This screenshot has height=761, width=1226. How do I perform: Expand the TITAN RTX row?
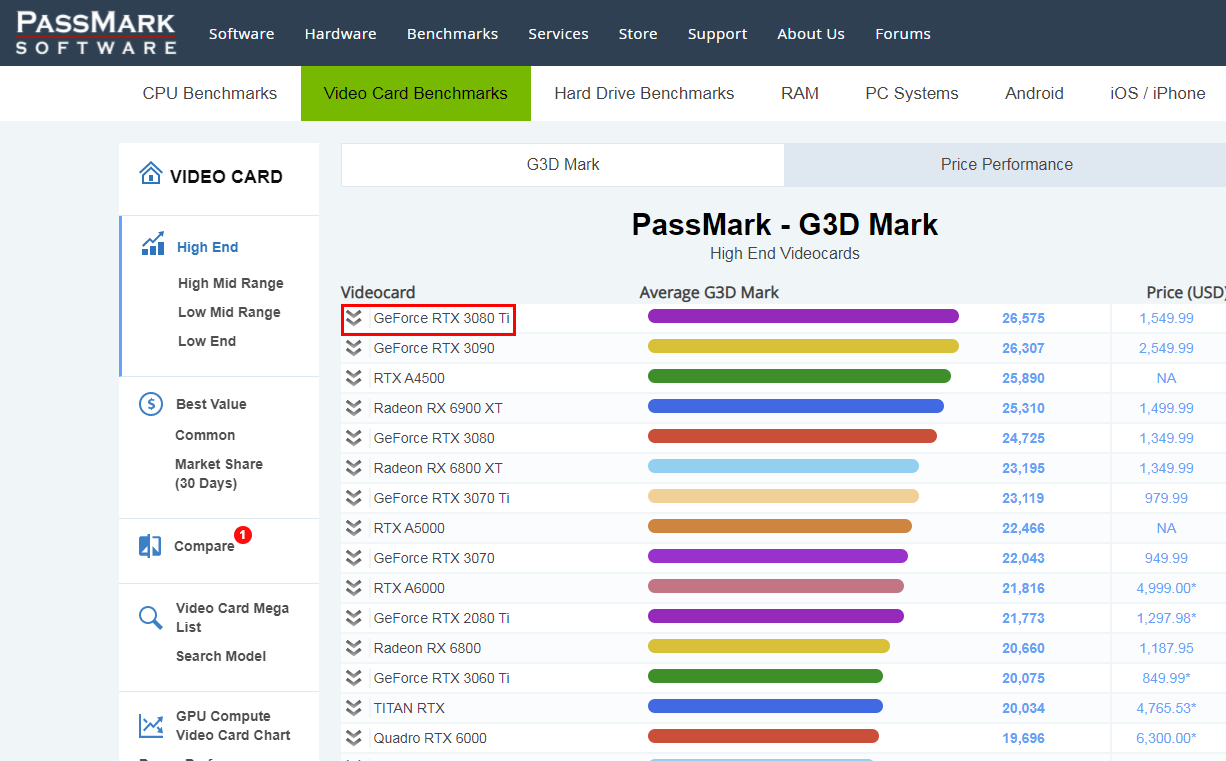coord(353,708)
